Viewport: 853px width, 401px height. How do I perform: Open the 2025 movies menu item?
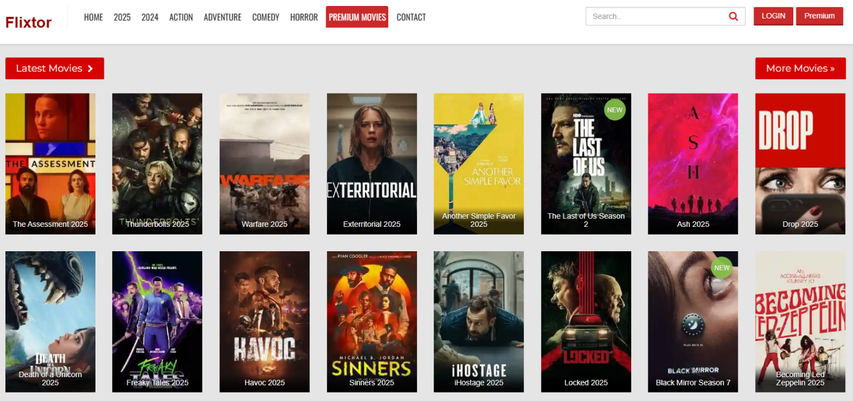[x=122, y=17]
